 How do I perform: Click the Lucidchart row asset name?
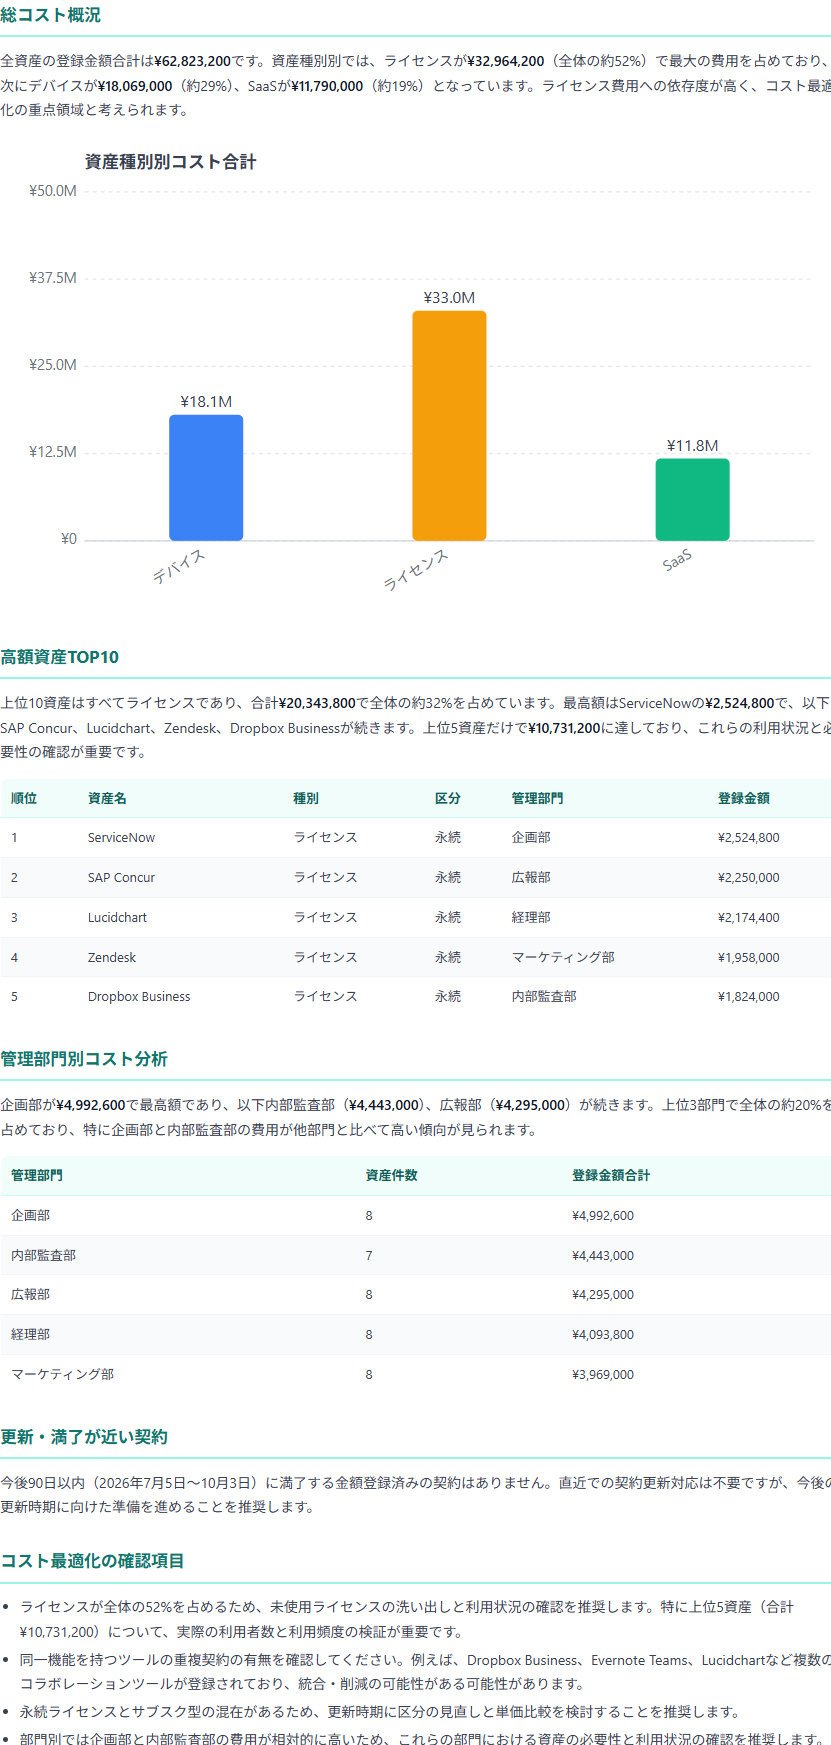click(x=117, y=917)
